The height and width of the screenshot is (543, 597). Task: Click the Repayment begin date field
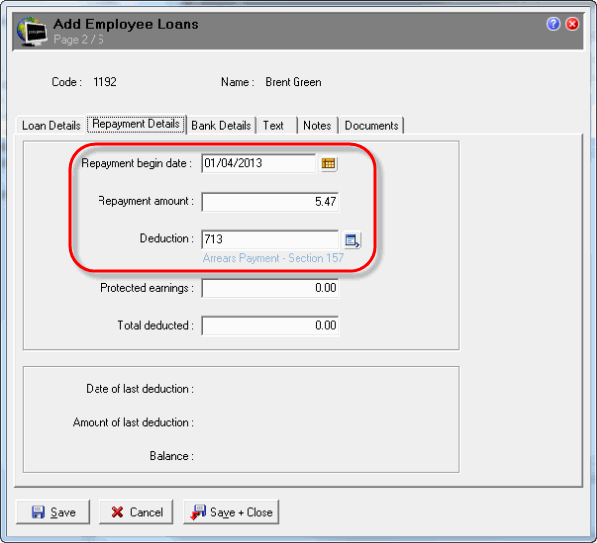point(259,163)
